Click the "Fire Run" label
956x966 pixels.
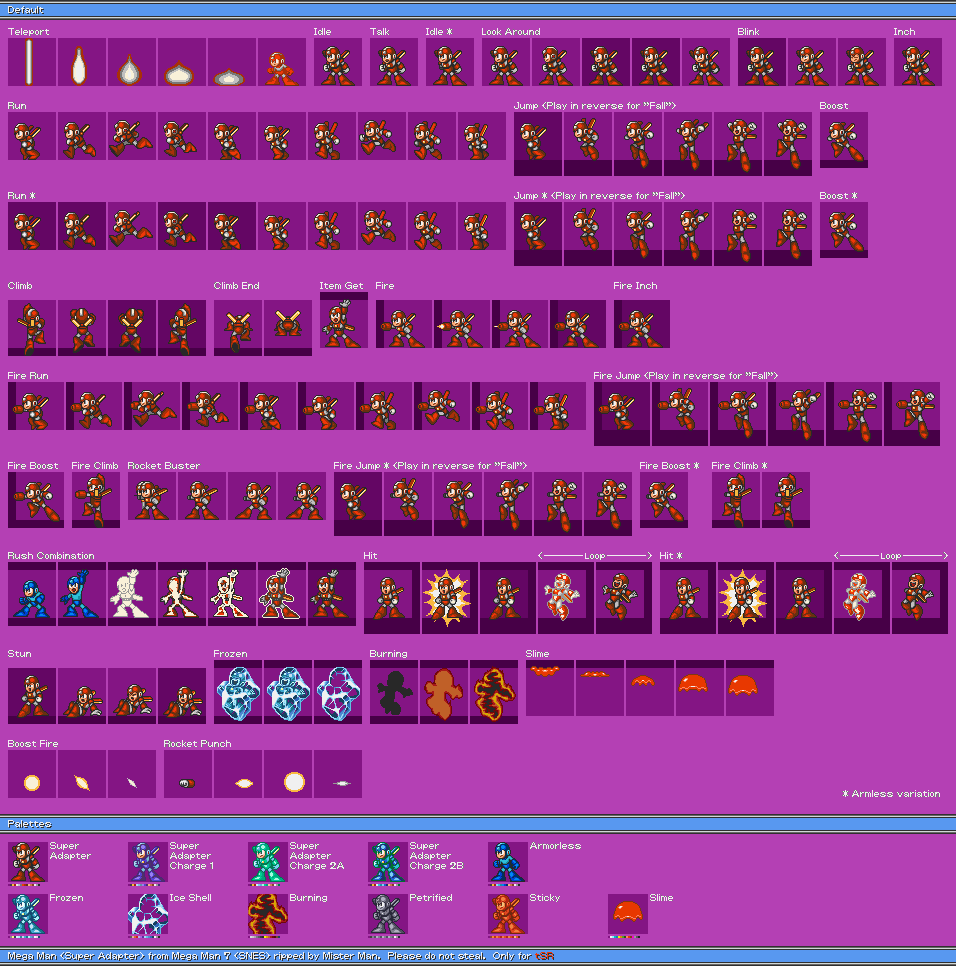pyautogui.click(x=28, y=376)
